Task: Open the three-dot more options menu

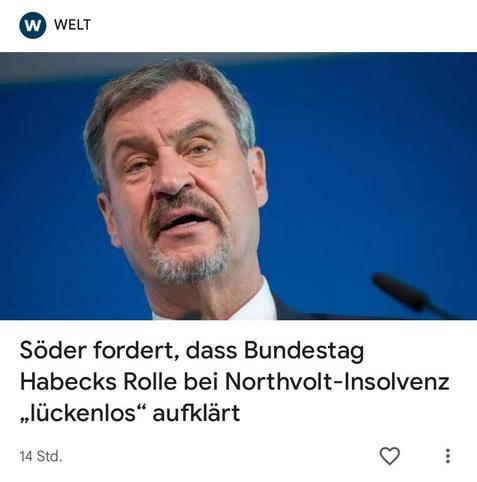Action: coord(448,456)
